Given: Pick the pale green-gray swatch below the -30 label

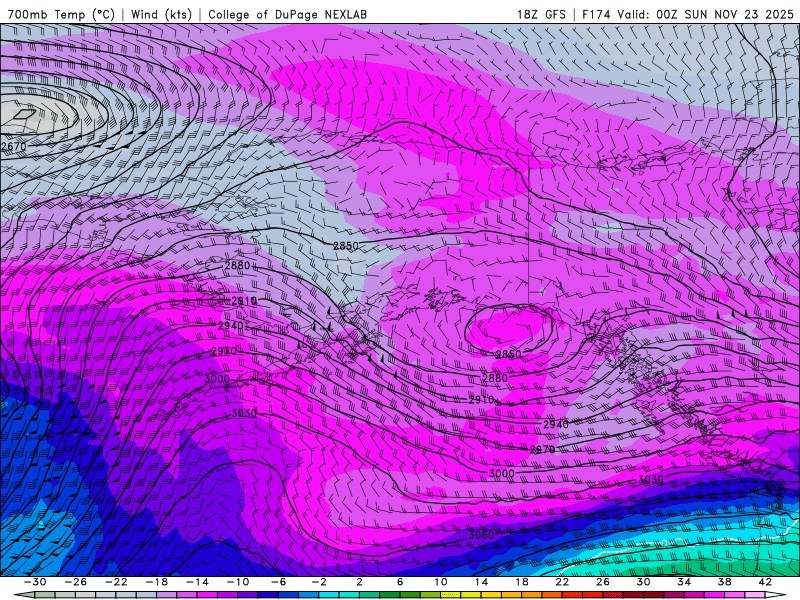Looking at the screenshot, I should pyautogui.click(x=45, y=595).
